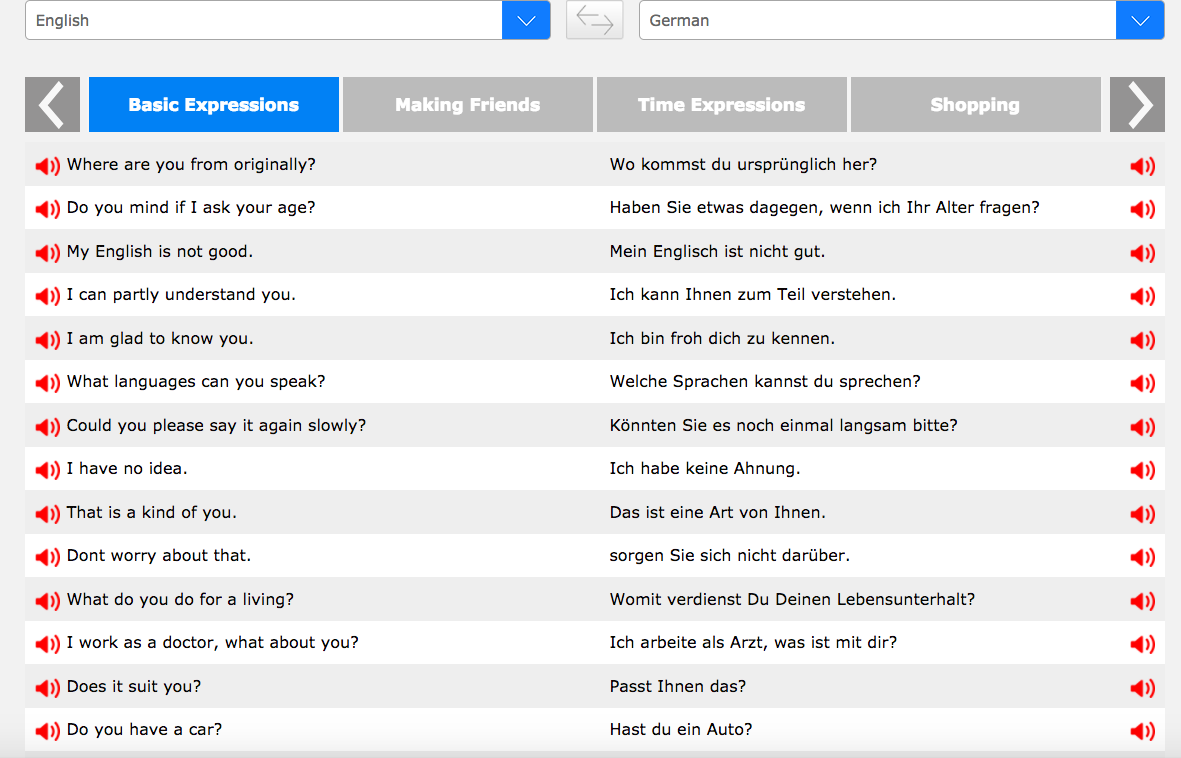Swap the English and German languages
1181x758 pixels.
pos(594,20)
